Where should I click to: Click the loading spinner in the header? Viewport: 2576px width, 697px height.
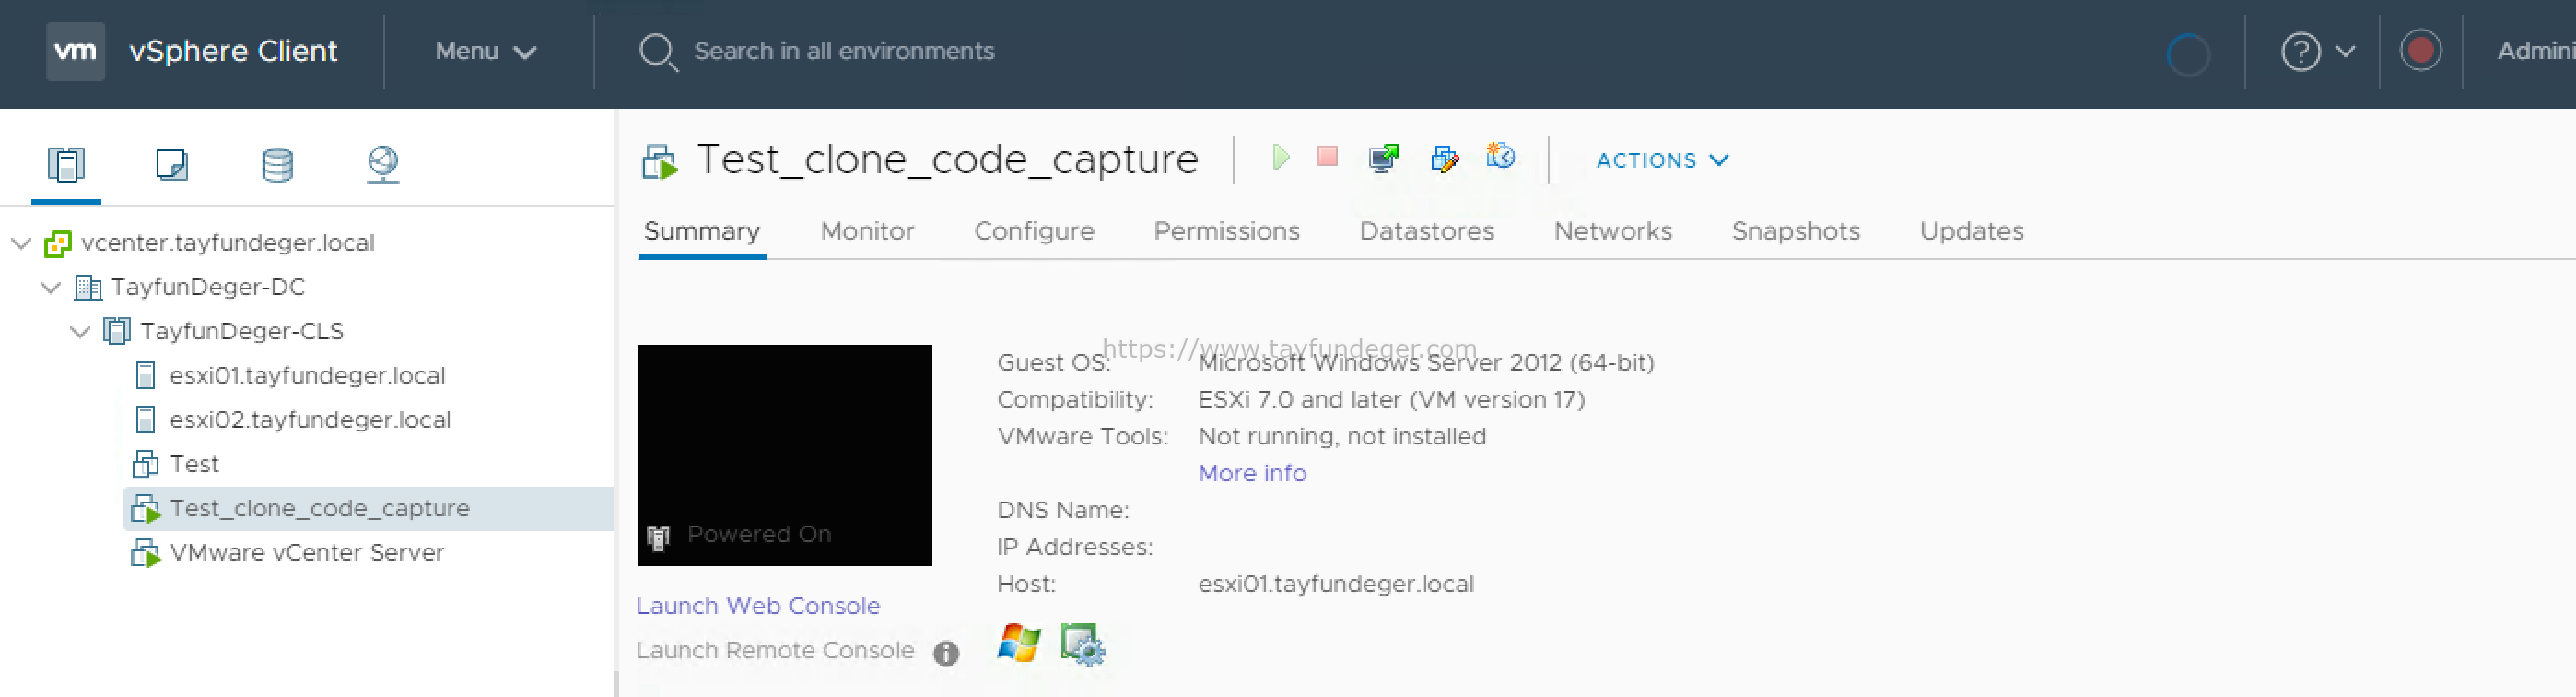tap(2187, 54)
